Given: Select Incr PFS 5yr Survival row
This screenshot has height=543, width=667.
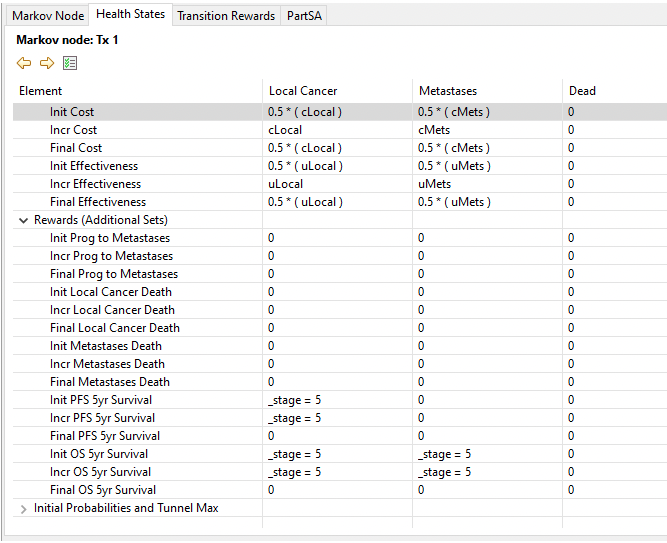Looking at the screenshot, I should (x=340, y=418).
